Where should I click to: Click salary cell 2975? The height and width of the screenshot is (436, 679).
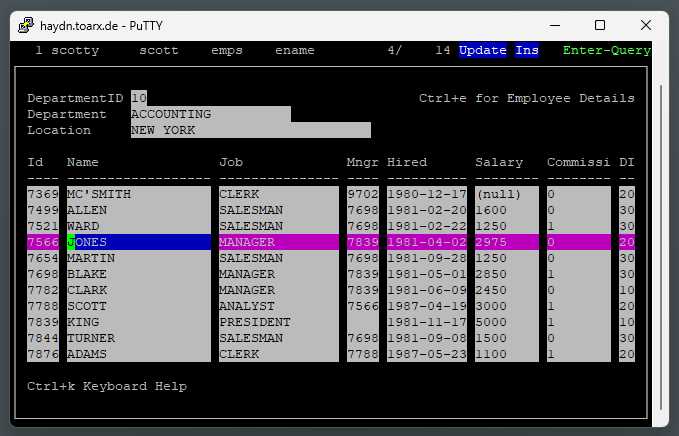click(507, 242)
